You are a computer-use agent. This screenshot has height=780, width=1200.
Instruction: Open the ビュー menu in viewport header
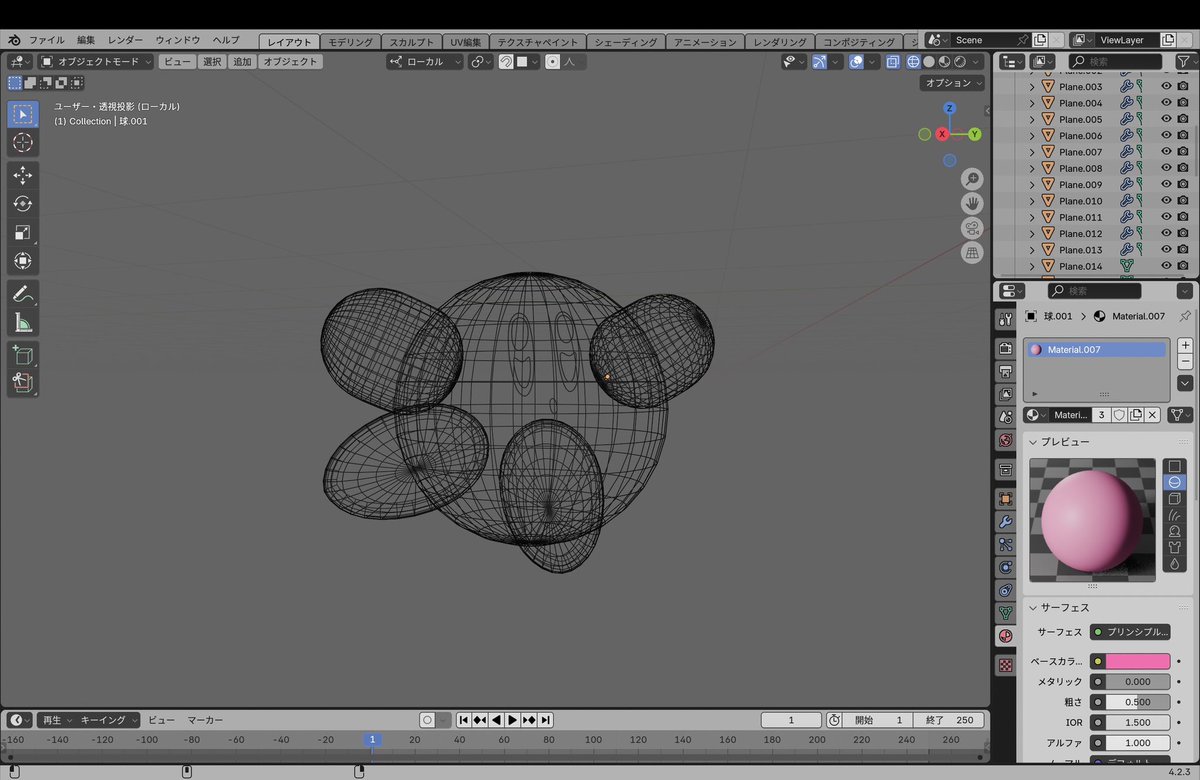coord(177,62)
